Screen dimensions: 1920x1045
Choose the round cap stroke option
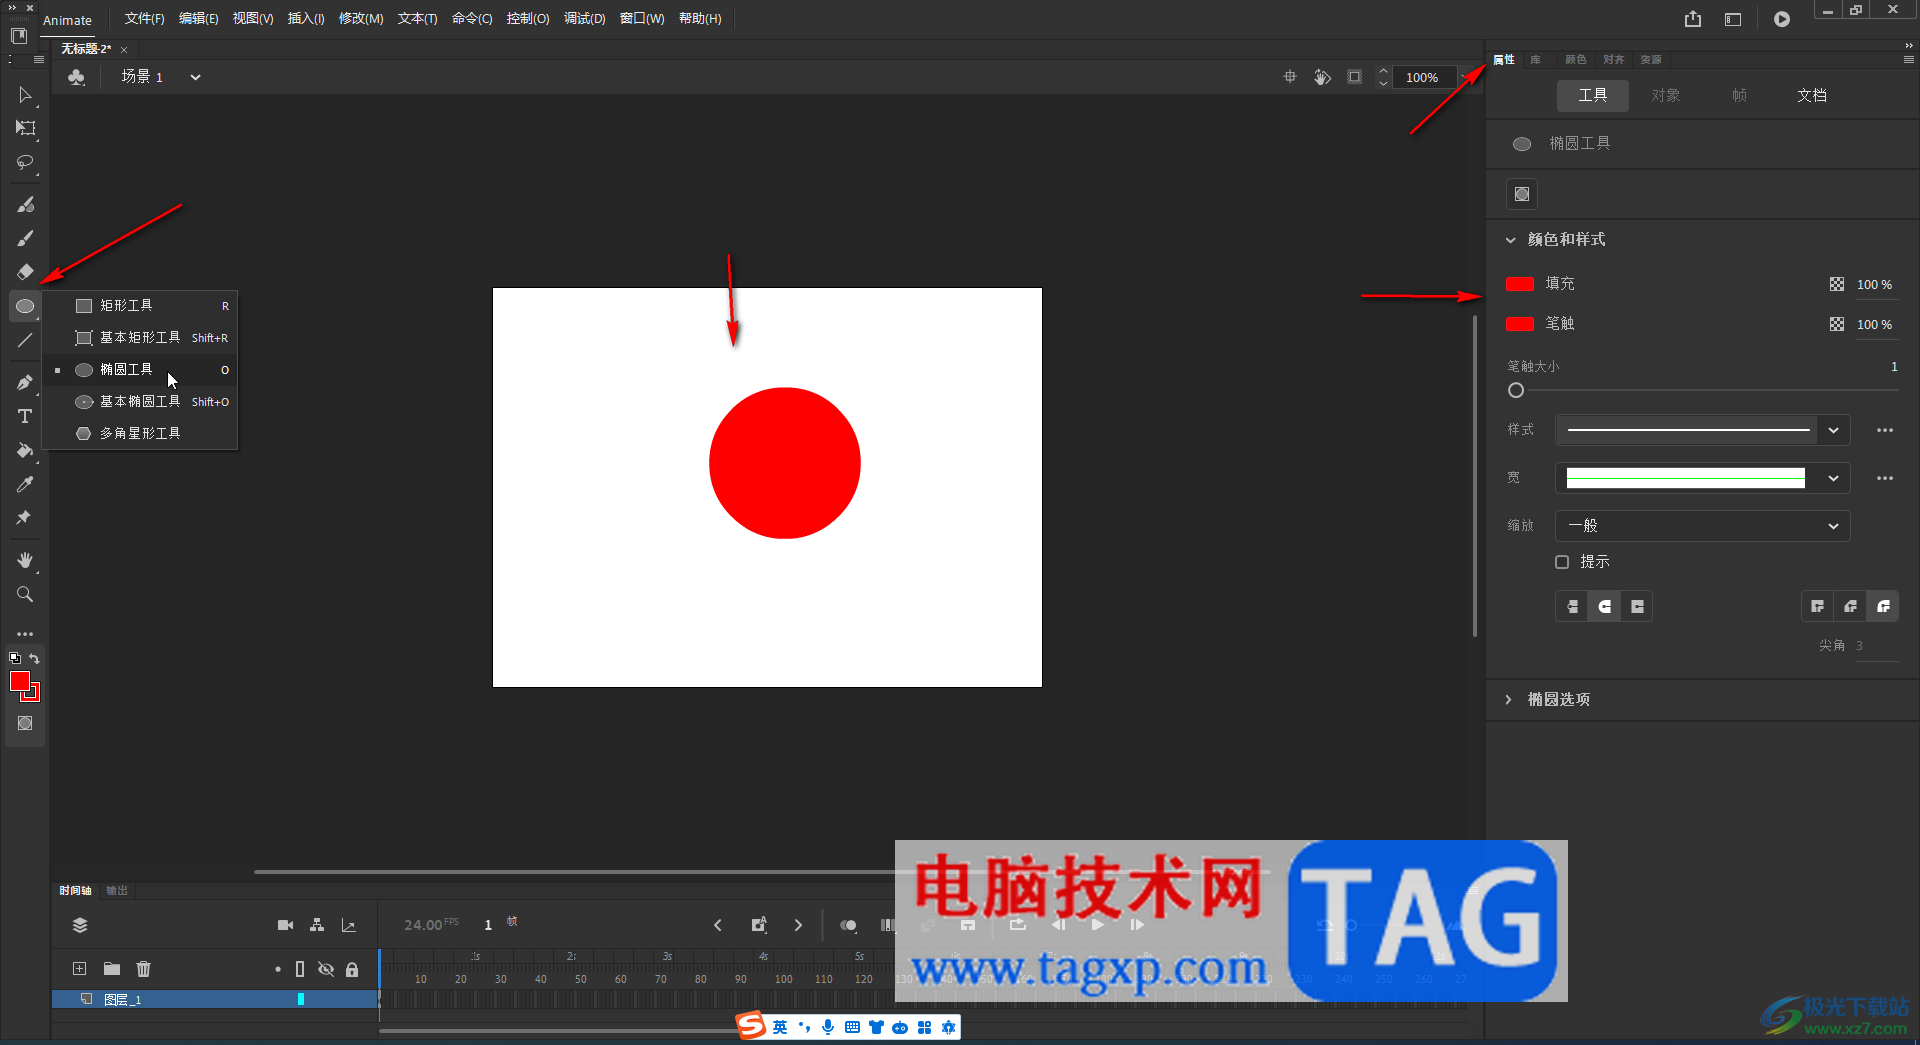(1604, 606)
